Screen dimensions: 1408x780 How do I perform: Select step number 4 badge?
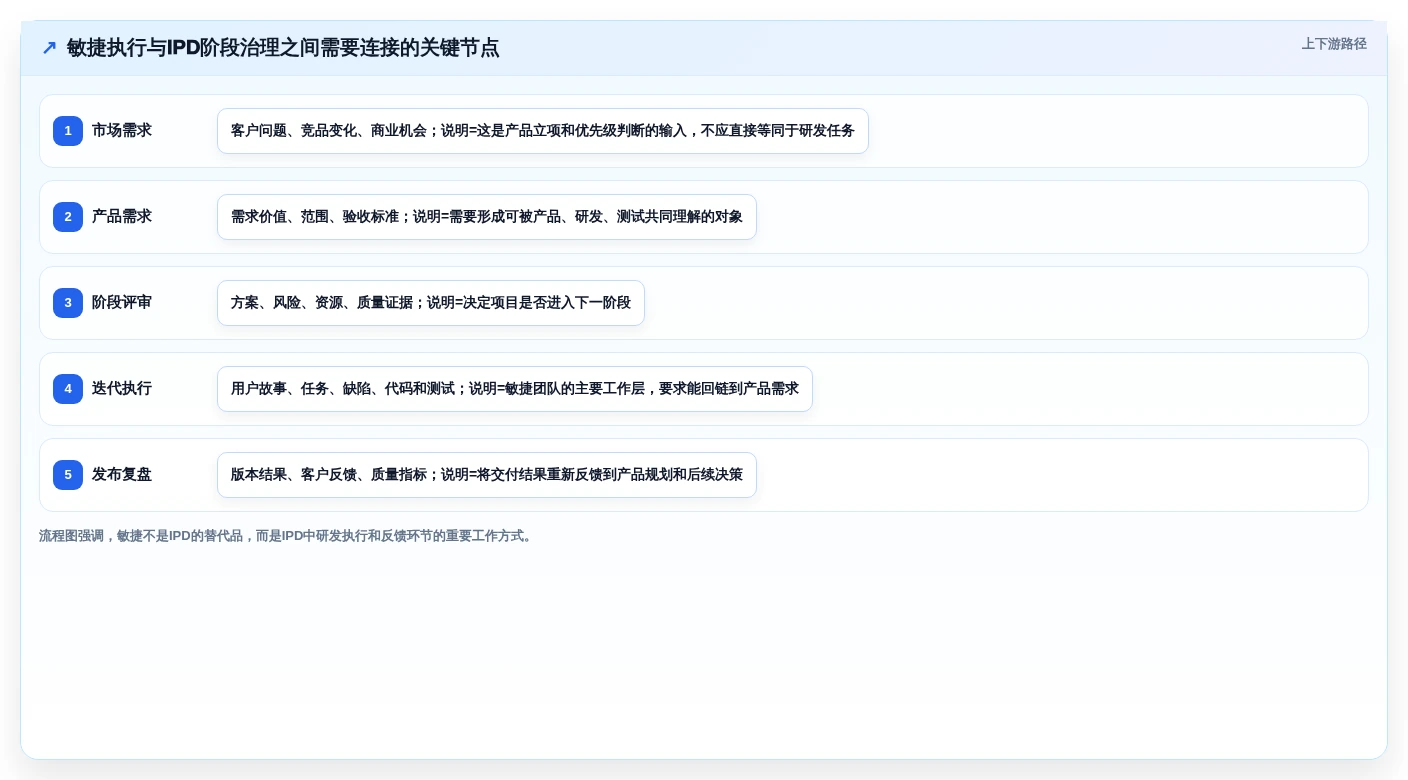tap(68, 389)
